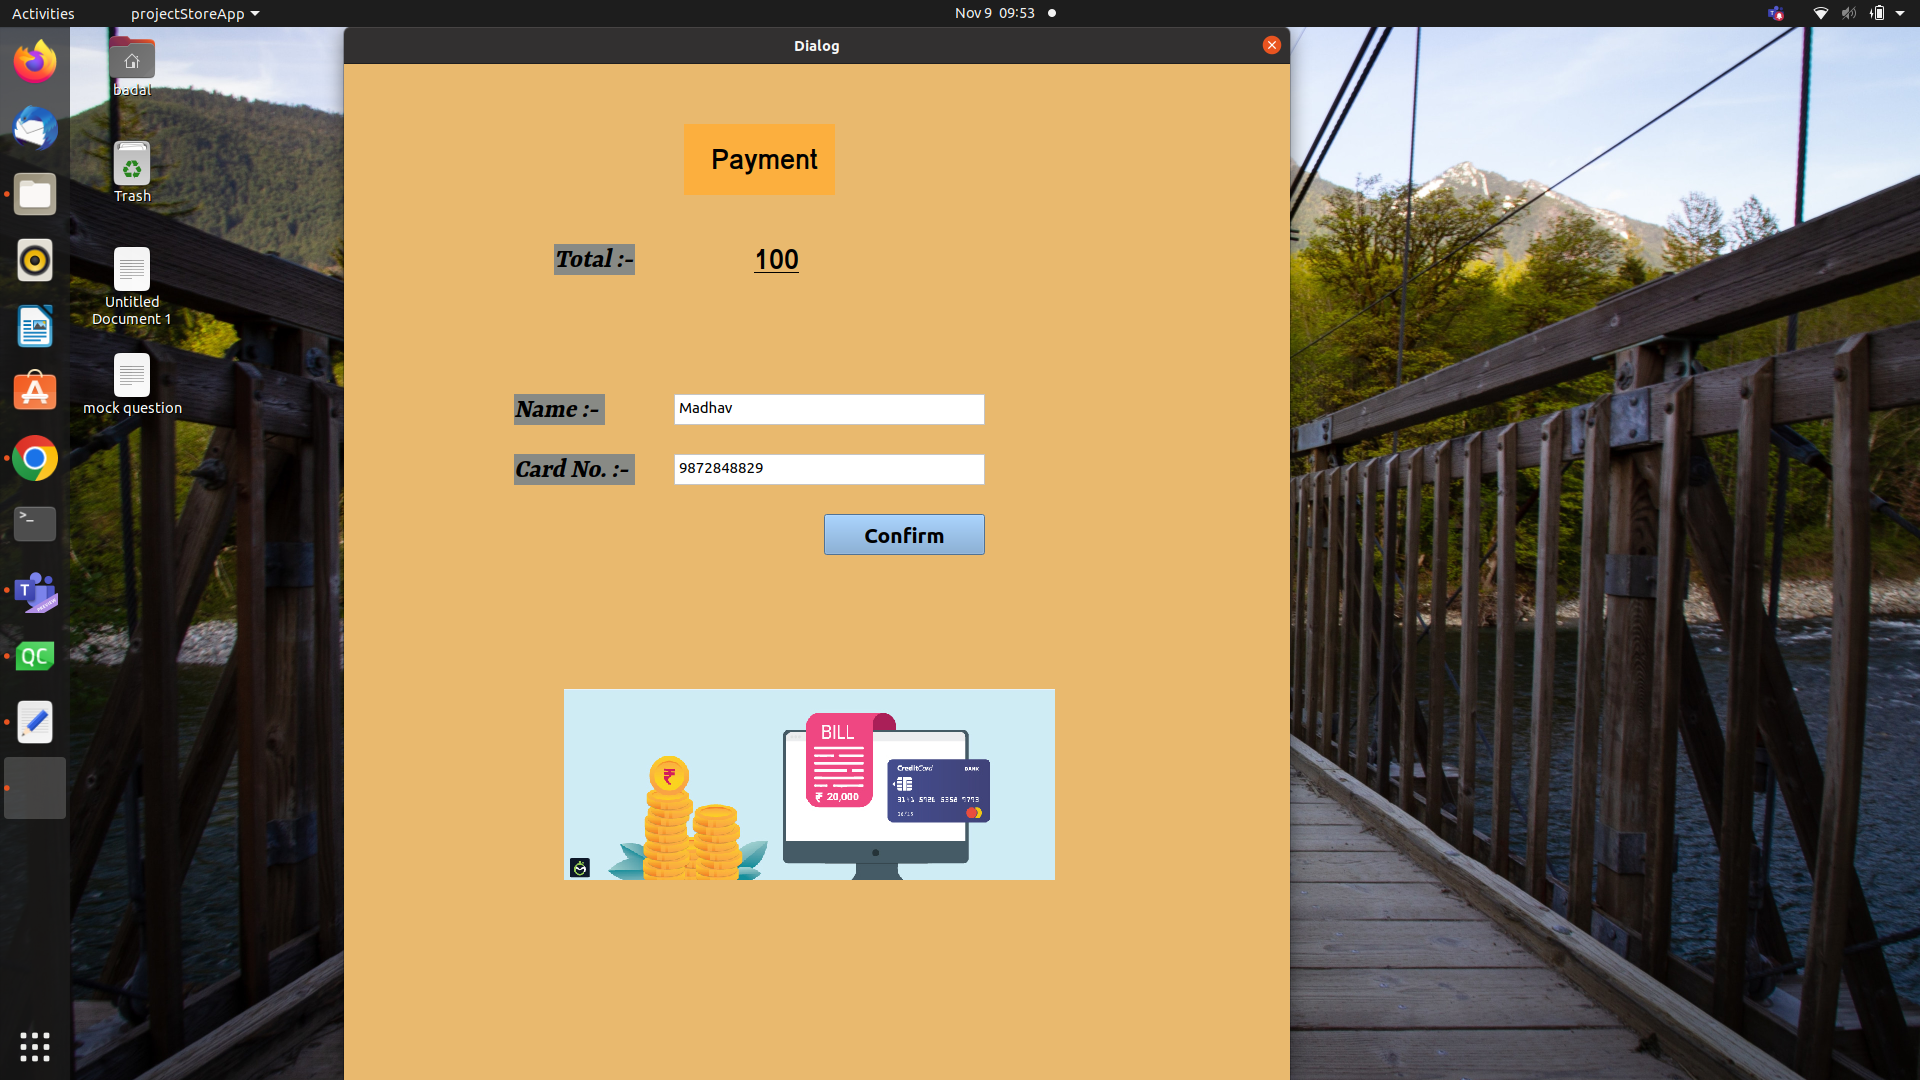The image size is (1920, 1080).
Task: Launch Thunderbird mail client
Action: (35, 128)
